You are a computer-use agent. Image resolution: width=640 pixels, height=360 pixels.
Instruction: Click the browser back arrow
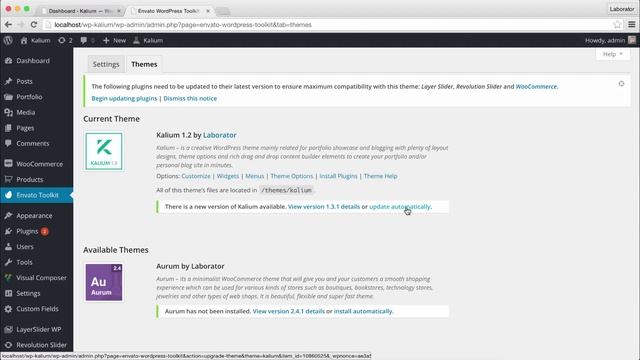pyautogui.click(x=8, y=24)
